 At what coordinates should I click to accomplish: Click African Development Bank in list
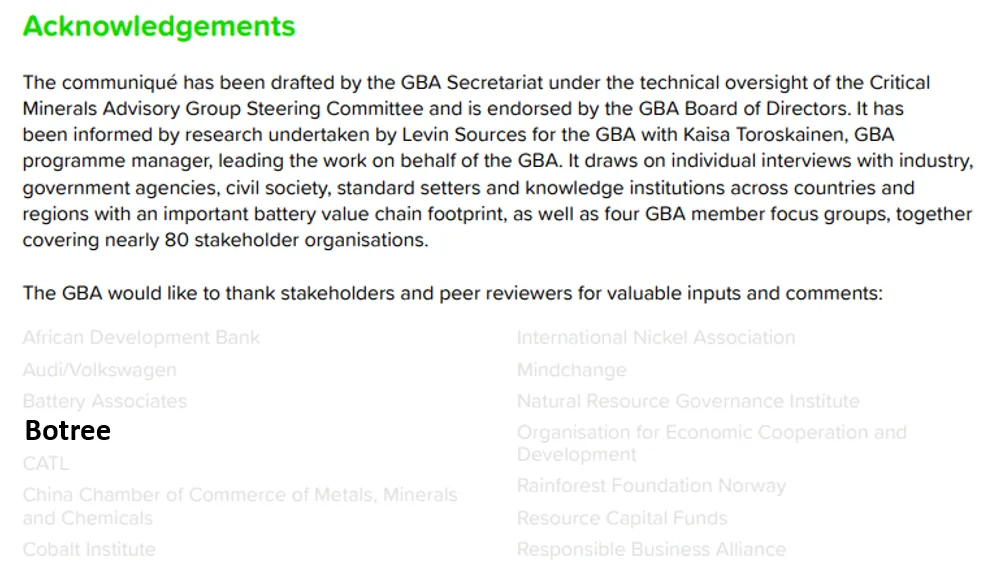(x=142, y=337)
